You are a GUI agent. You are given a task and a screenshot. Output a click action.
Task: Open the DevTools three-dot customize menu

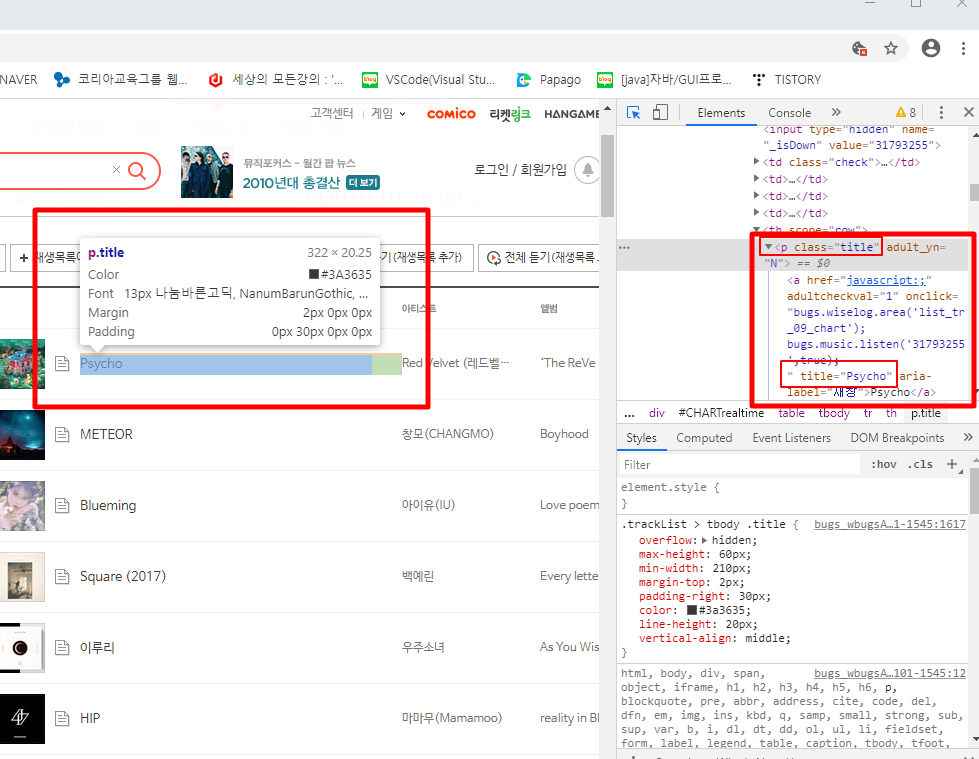(x=941, y=112)
